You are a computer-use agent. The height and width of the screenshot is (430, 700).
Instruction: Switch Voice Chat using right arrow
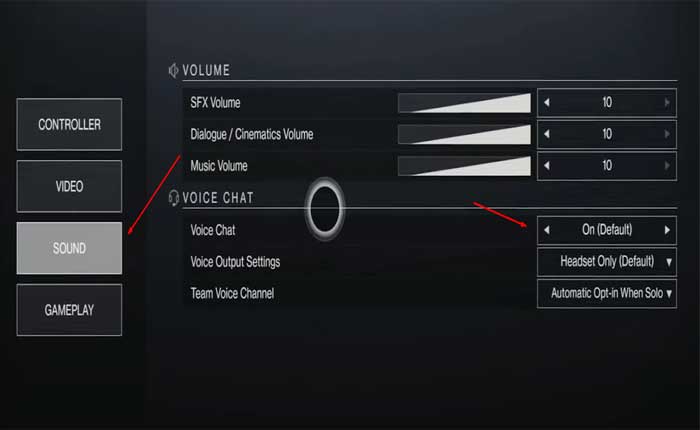point(667,230)
